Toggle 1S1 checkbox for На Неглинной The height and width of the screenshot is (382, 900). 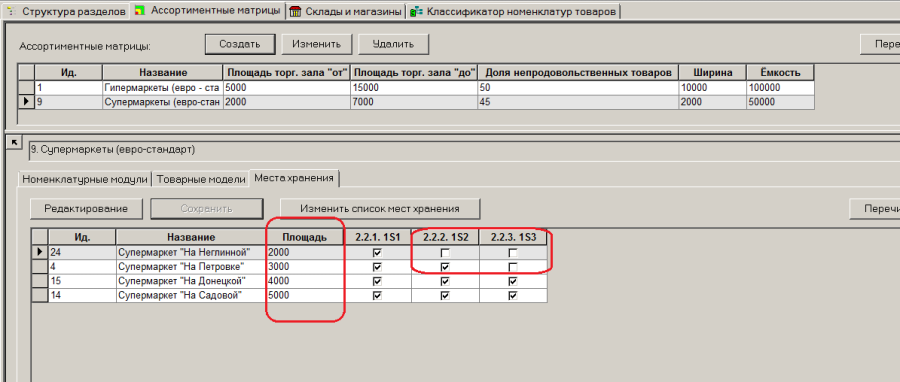coord(377,252)
